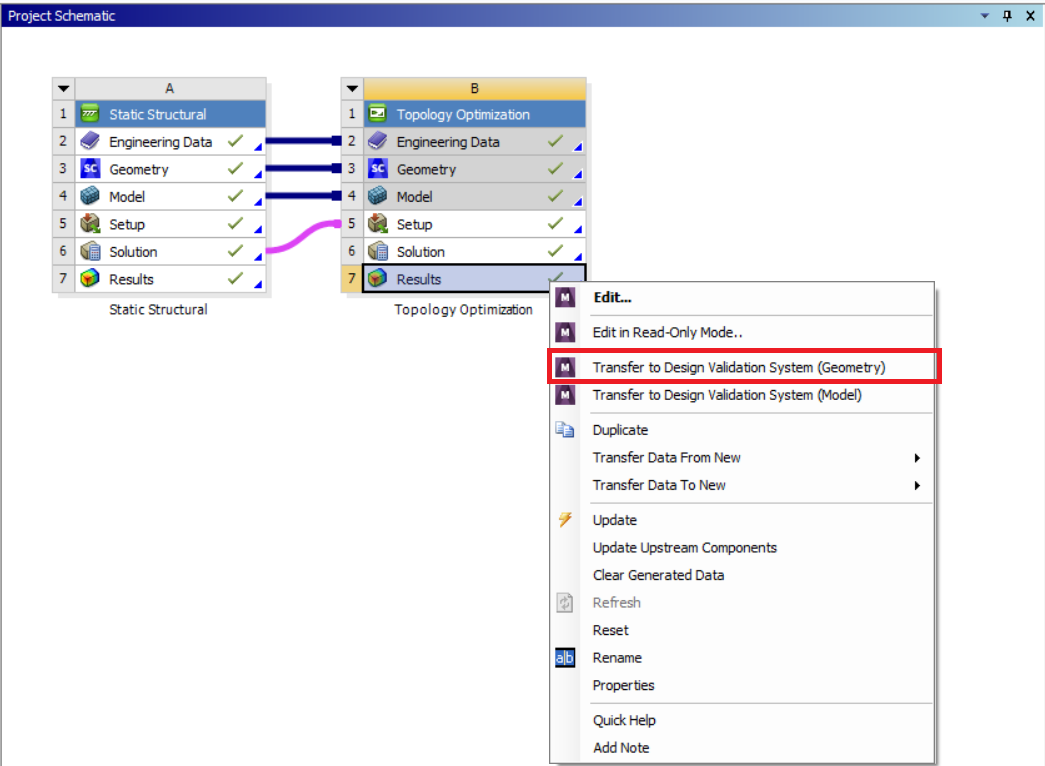Image resolution: width=1045 pixels, height=766 pixels.
Task: Click the Setup icon in system B
Action: pyautogui.click(x=377, y=224)
